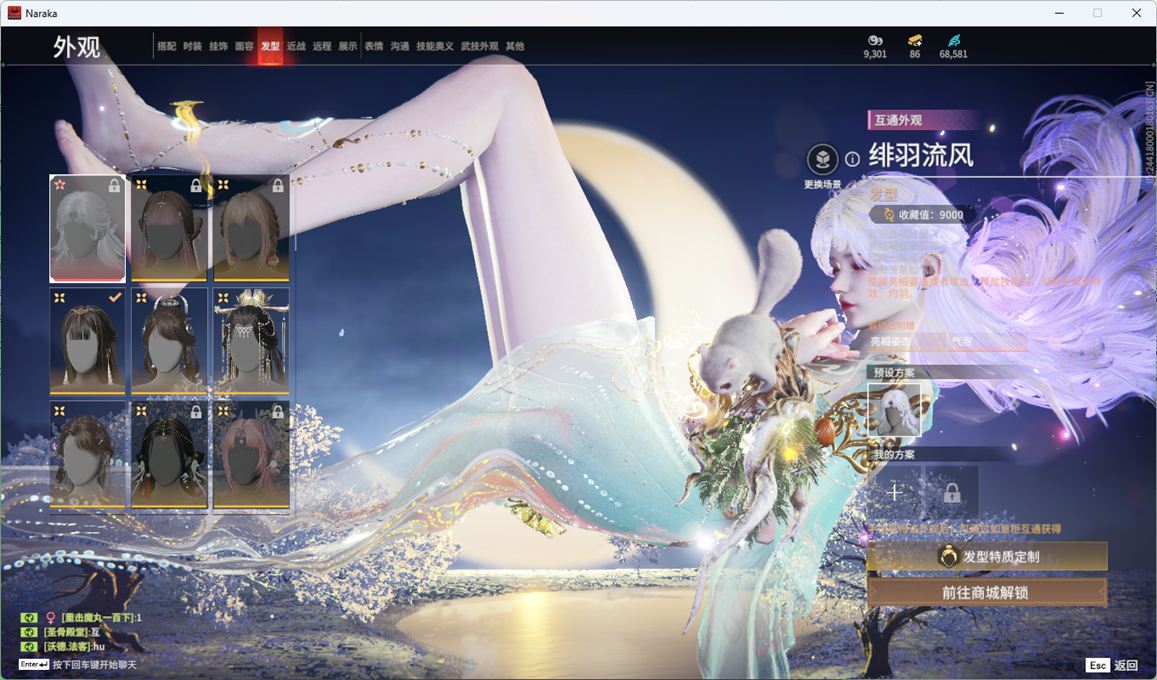Select the dark updo with silver hairpiece
The width and height of the screenshot is (1157, 680).
coord(169,341)
